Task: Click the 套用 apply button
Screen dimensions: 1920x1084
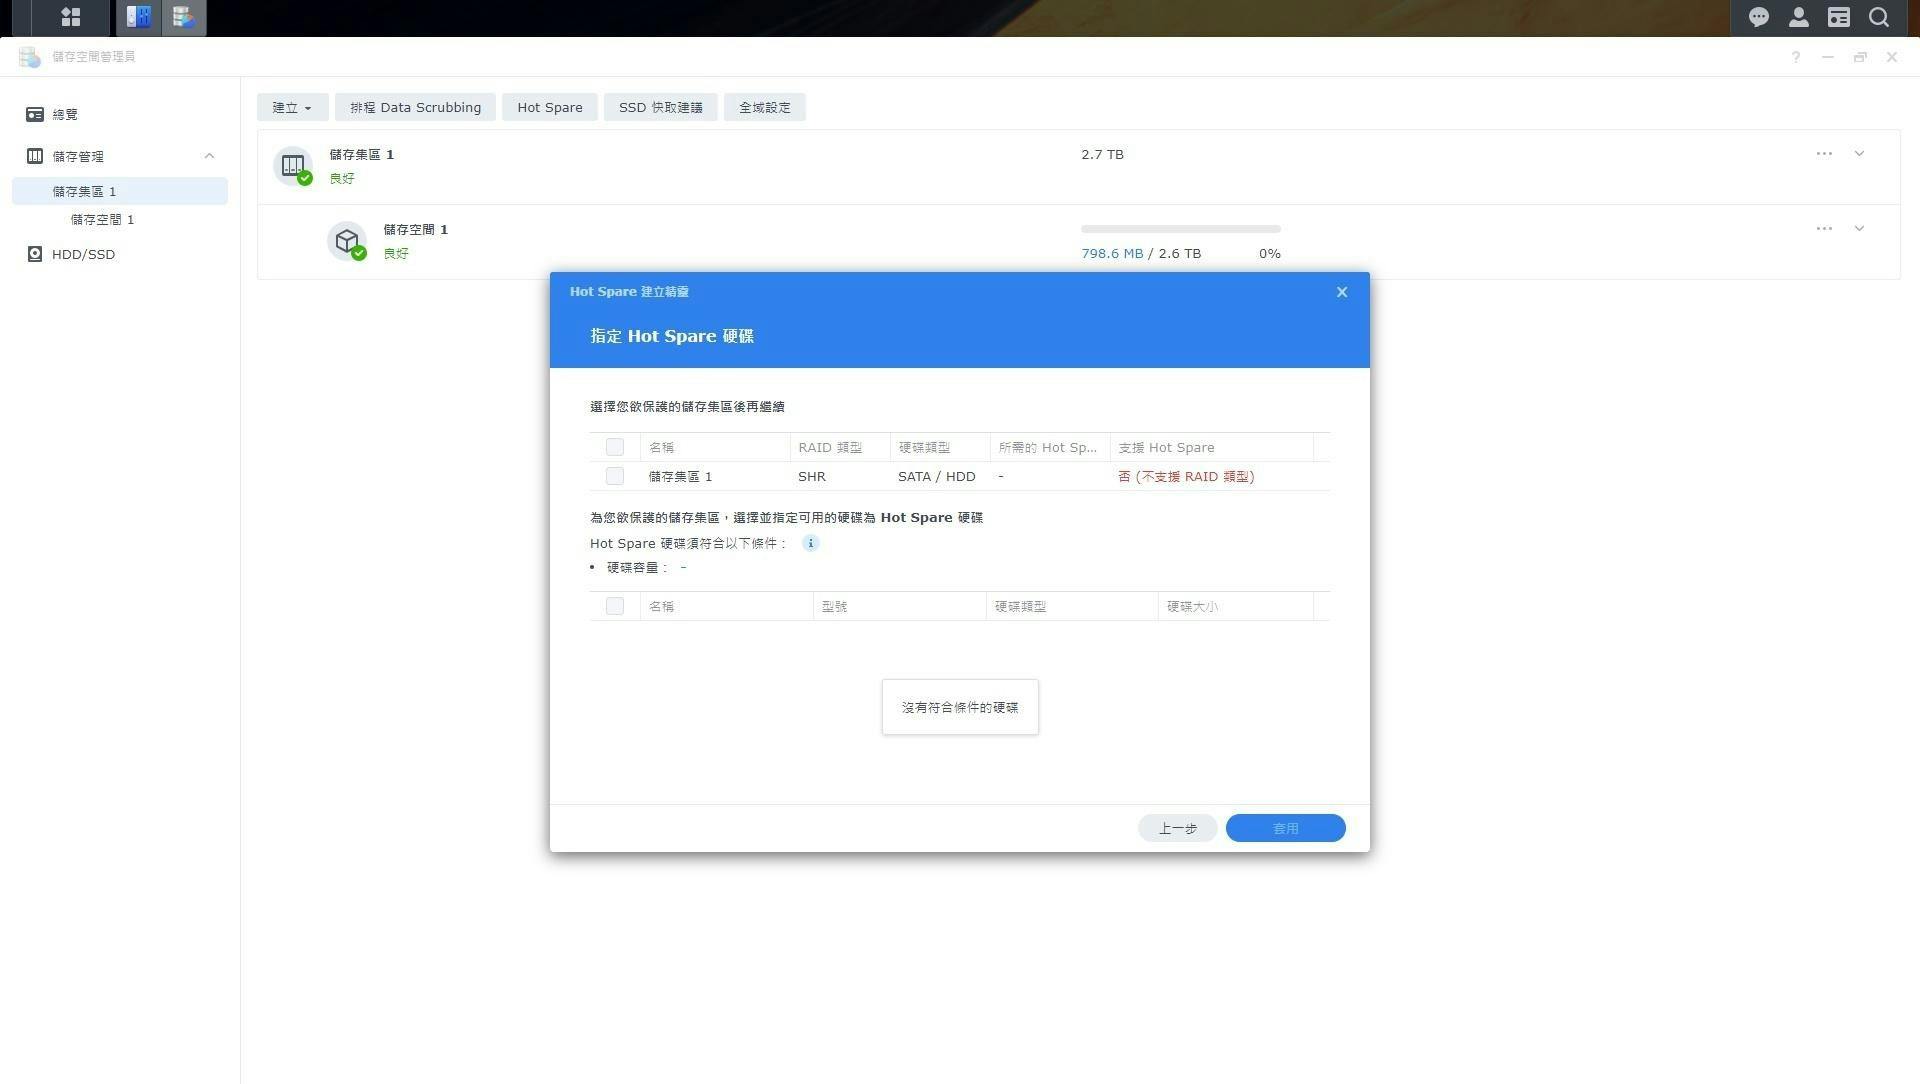Action: click(x=1285, y=828)
